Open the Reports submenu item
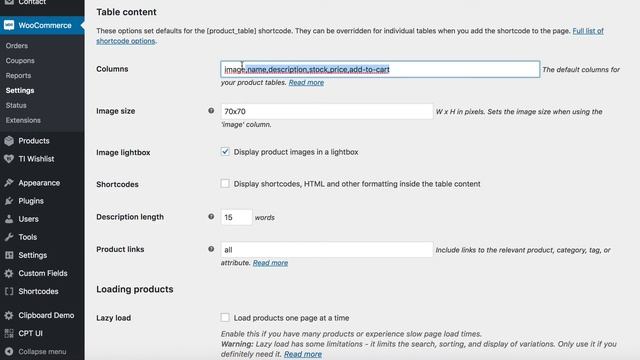 (x=18, y=76)
